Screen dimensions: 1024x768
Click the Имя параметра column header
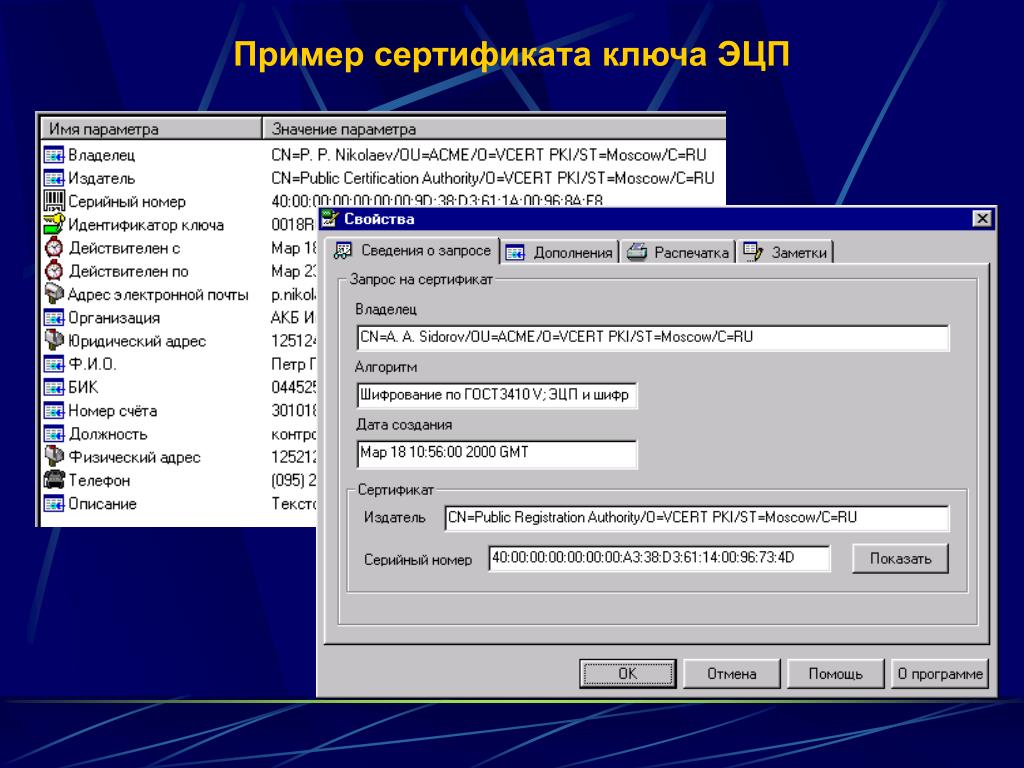point(151,129)
